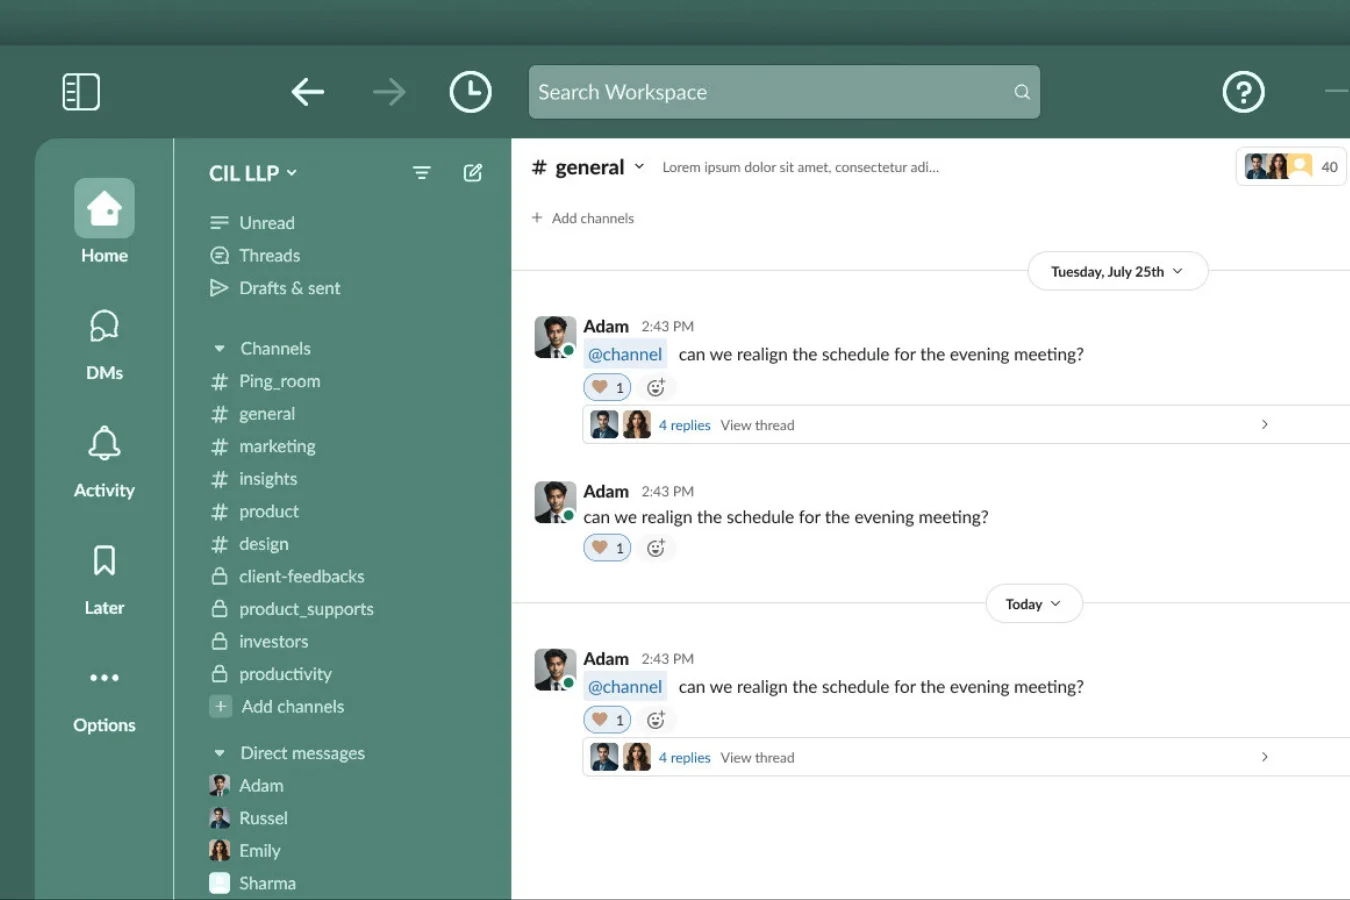Image resolution: width=1350 pixels, height=900 pixels.
Task: Open help with the question mark icon
Action: click(1243, 92)
